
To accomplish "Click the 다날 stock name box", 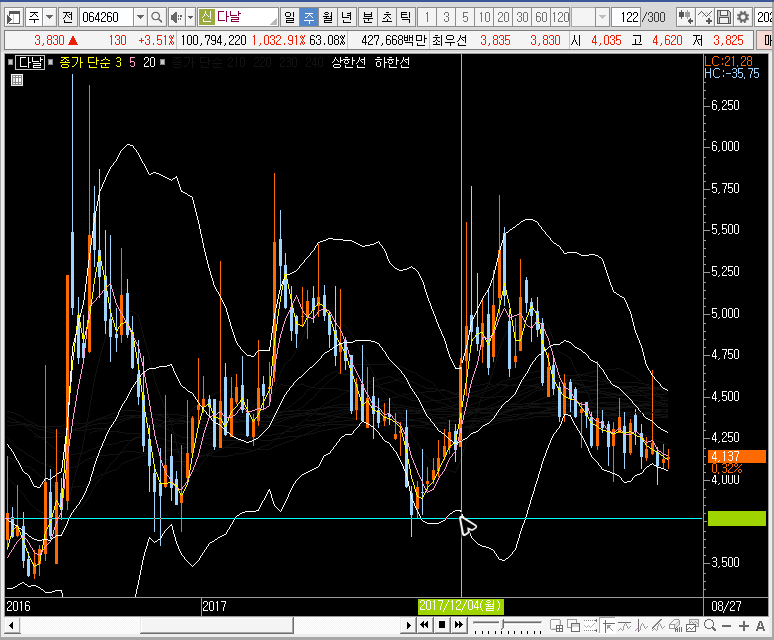I will click(238, 18).
